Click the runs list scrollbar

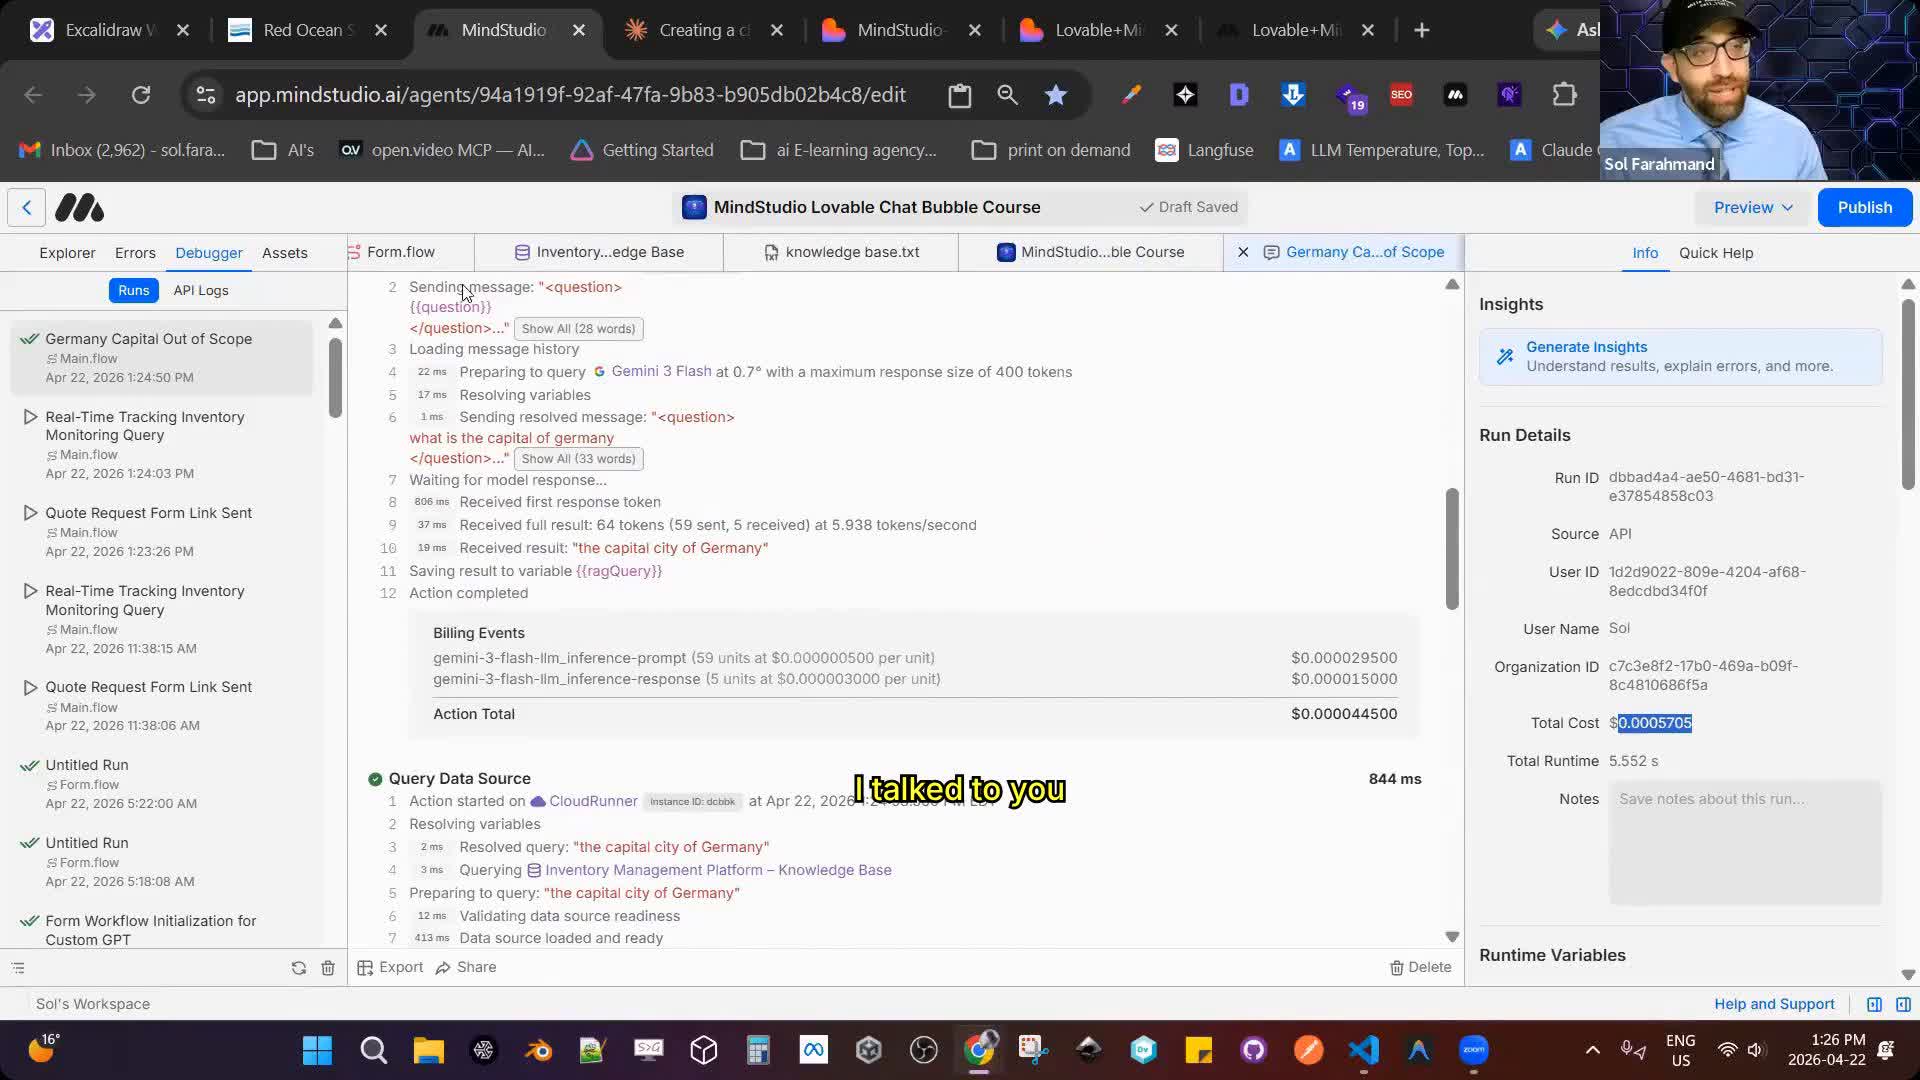[335, 378]
